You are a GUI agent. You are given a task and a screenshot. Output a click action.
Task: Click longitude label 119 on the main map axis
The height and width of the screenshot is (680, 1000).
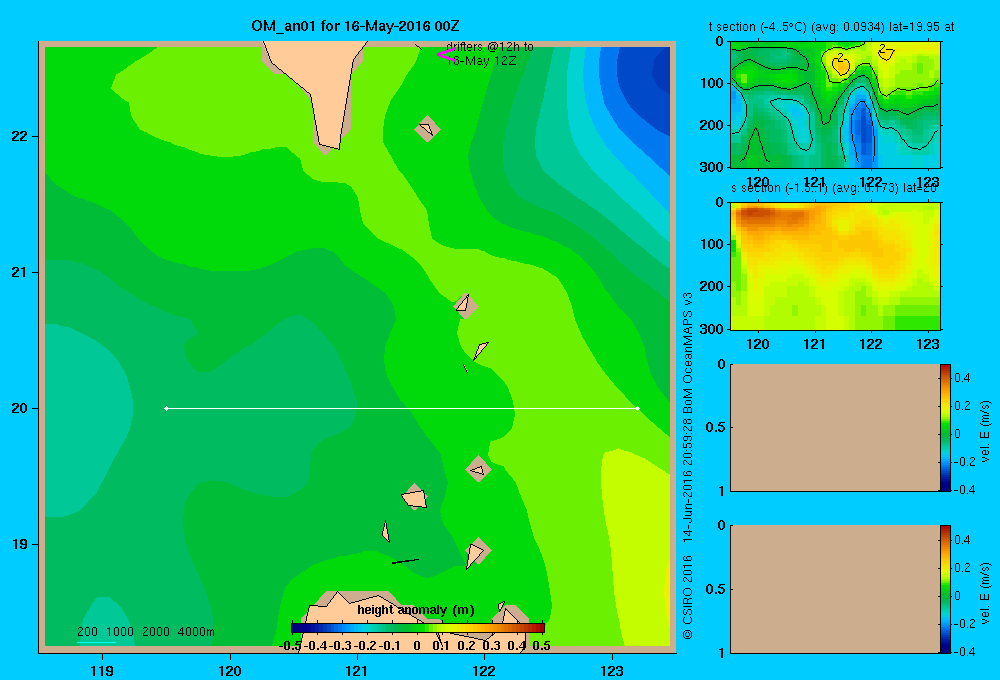tap(102, 670)
